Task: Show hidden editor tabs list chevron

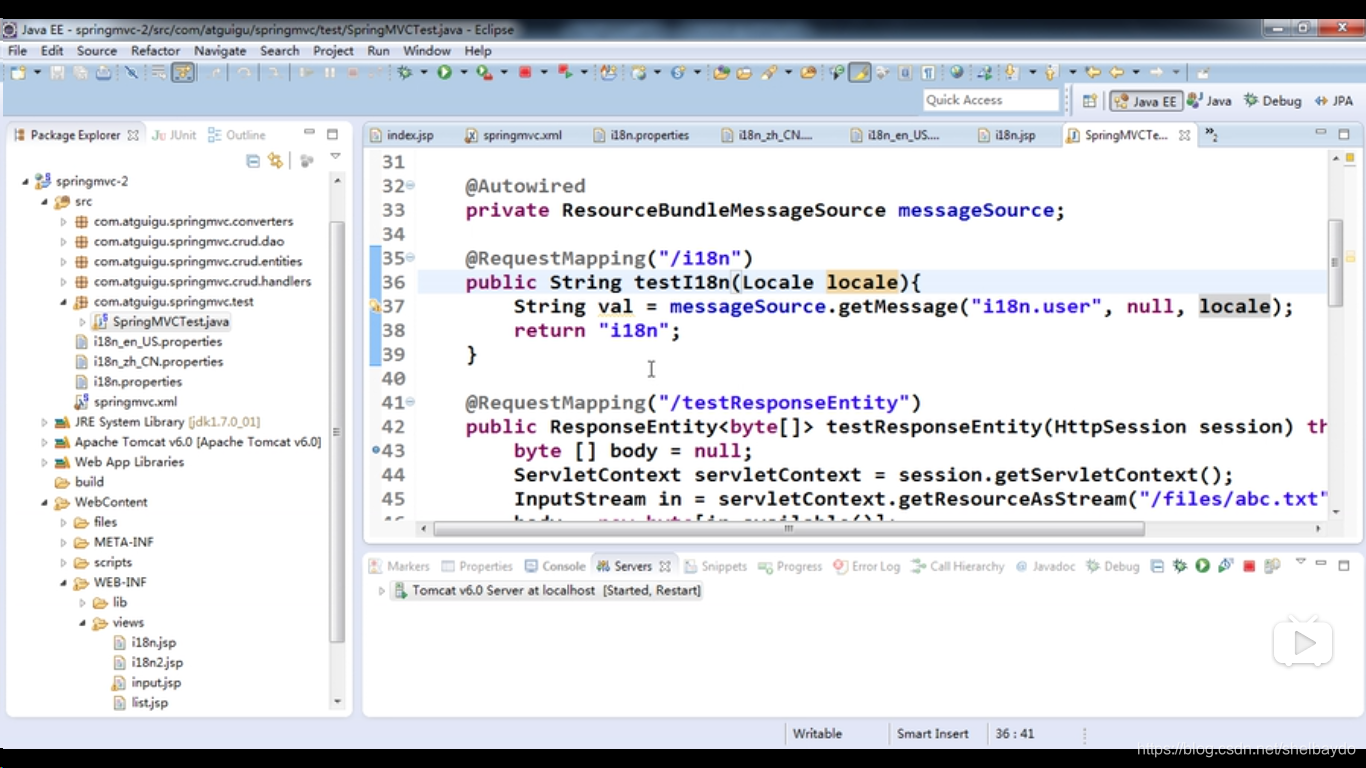Action: click(1210, 134)
